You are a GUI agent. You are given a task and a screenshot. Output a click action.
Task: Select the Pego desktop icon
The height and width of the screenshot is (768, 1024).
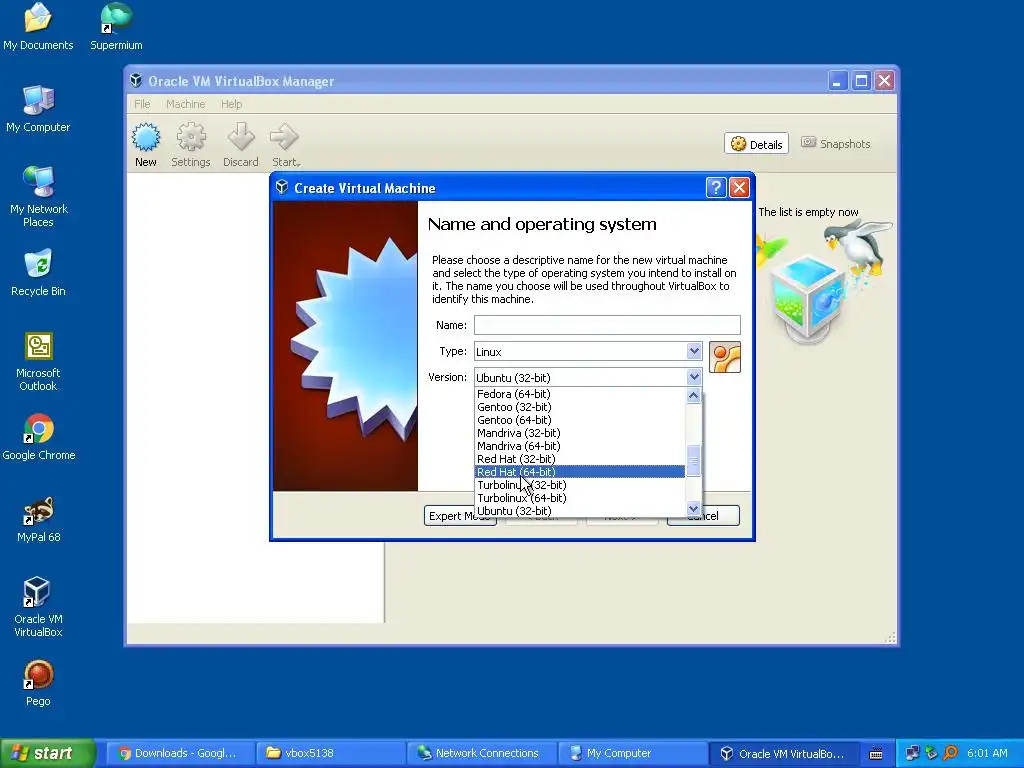(x=38, y=684)
